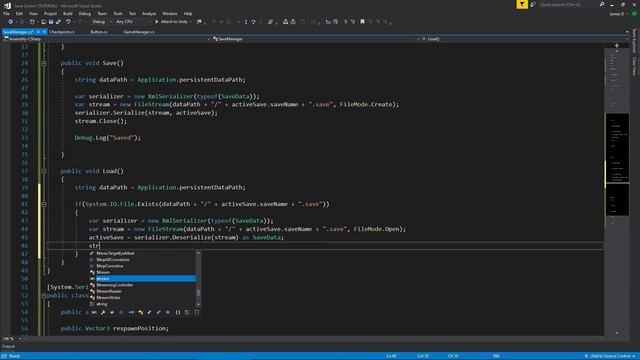The height and width of the screenshot is (360, 640).
Task: Click the Toggle Bookmark toolbar icon
Action: [x=362, y=22]
